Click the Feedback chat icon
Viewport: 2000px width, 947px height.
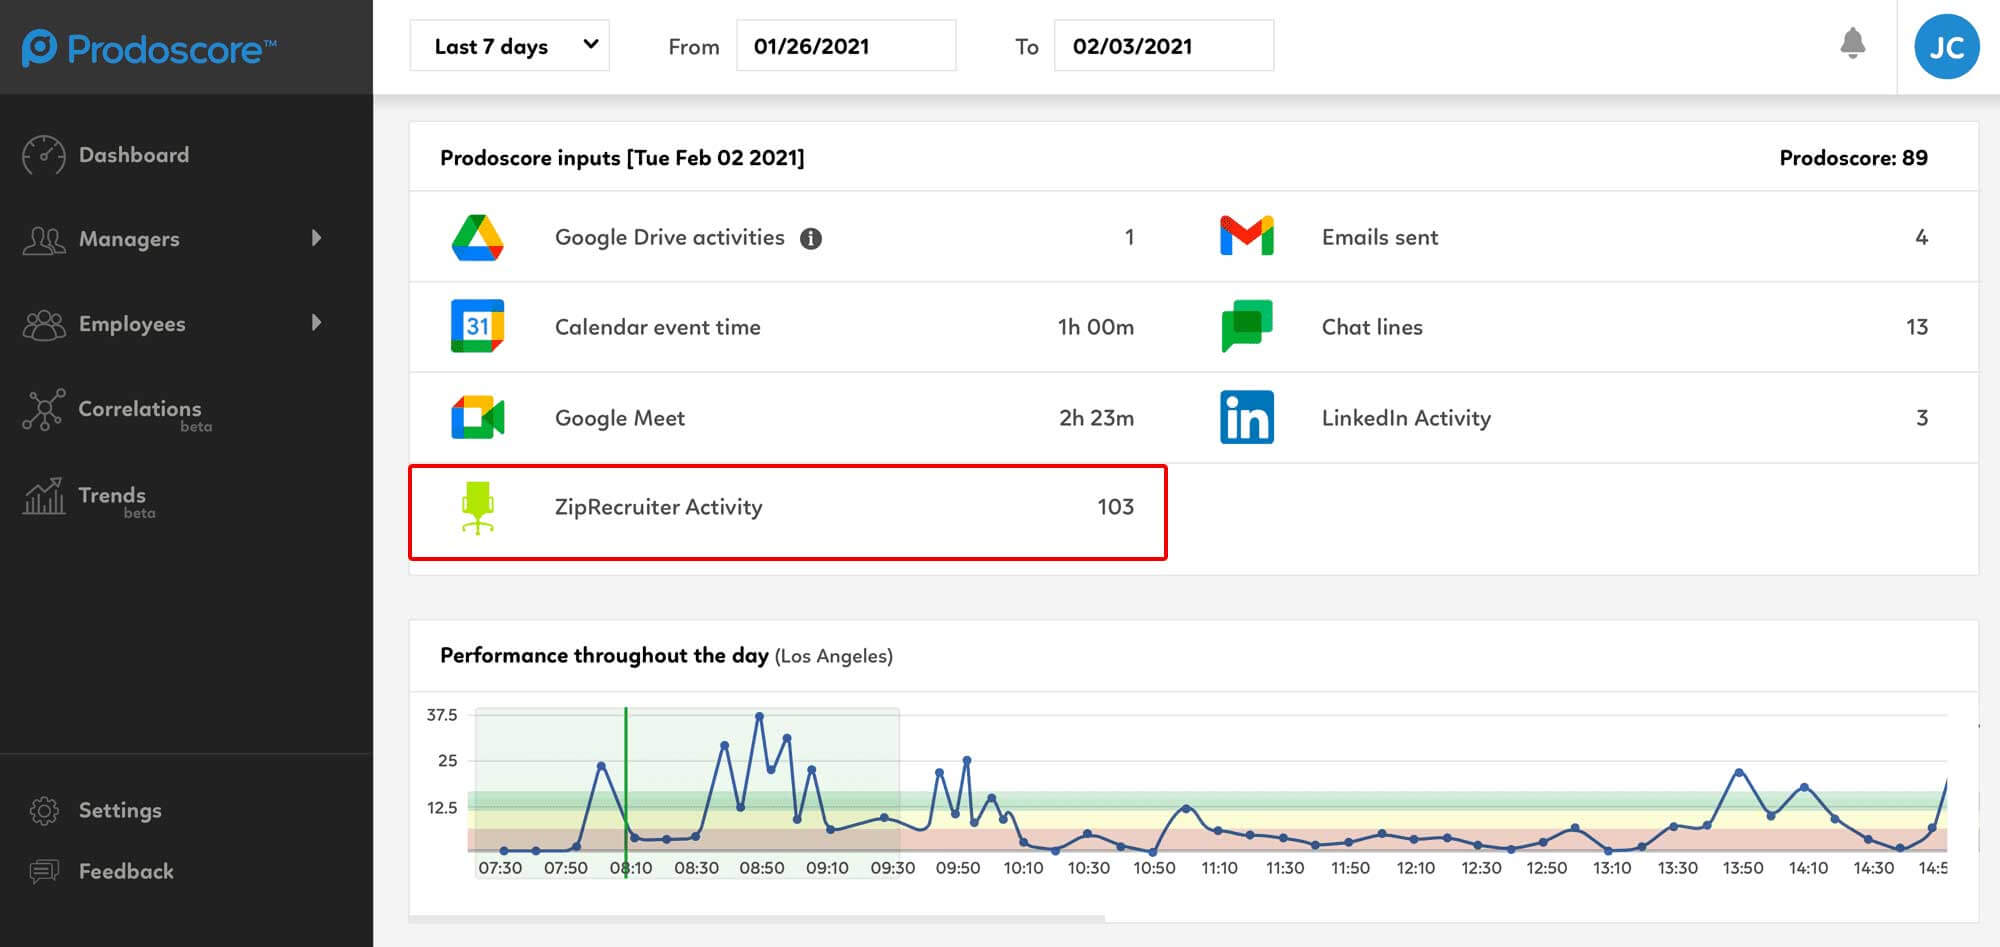click(44, 872)
